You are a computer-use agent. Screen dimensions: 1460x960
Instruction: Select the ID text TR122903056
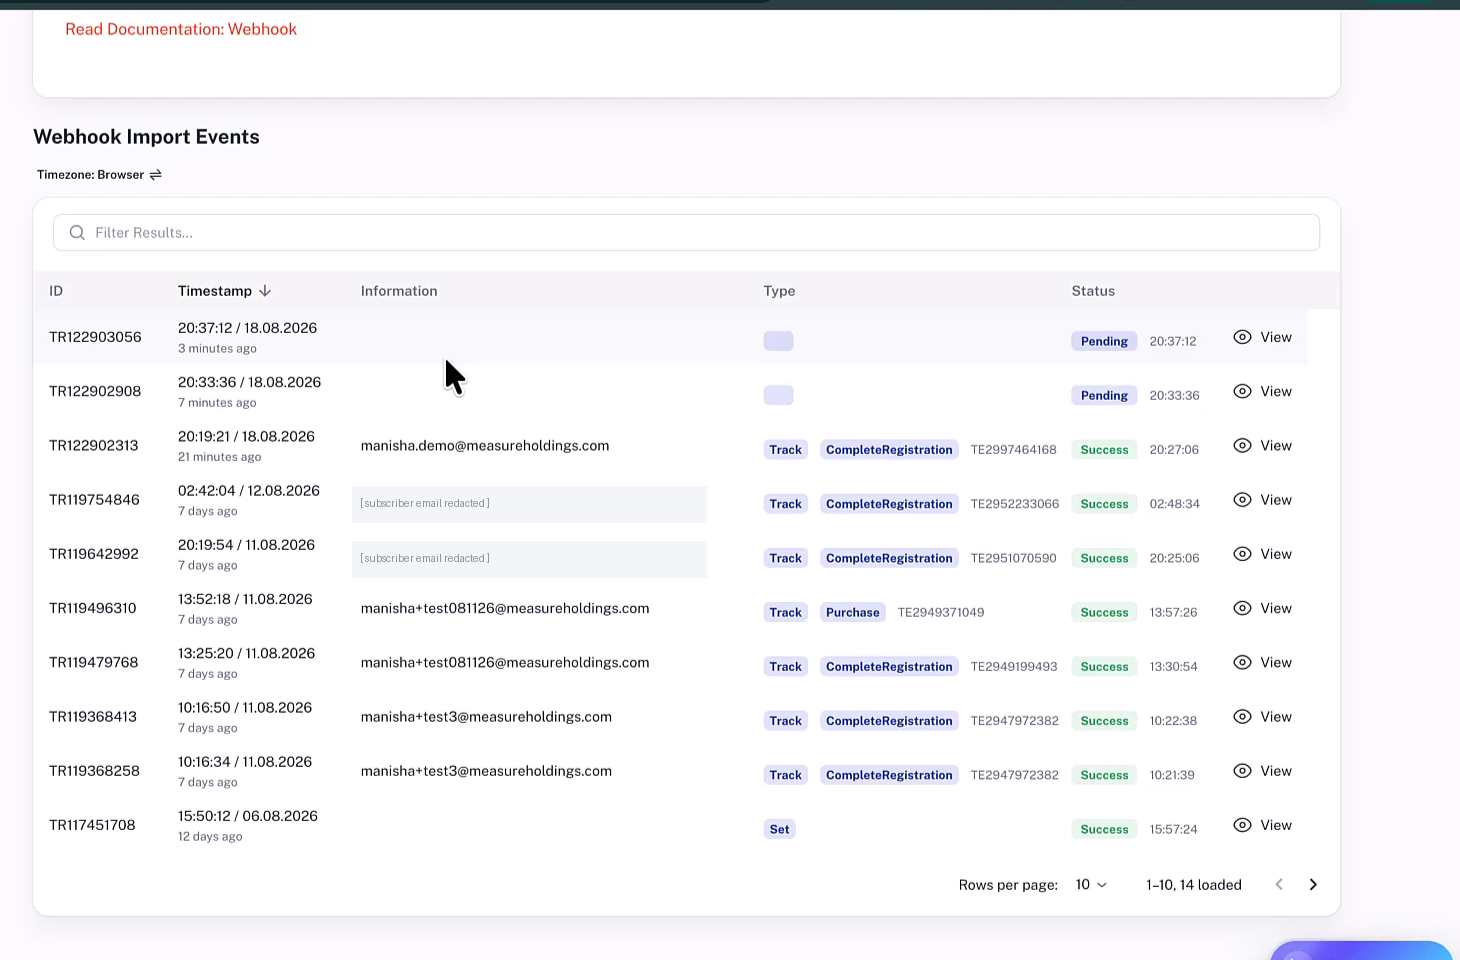(95, 337)
